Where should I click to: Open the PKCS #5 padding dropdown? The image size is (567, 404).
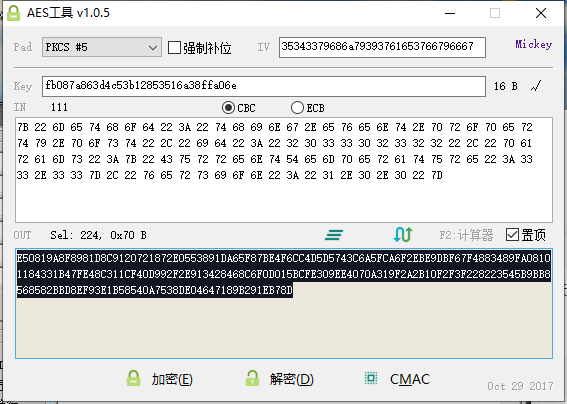tap(102, 47)
